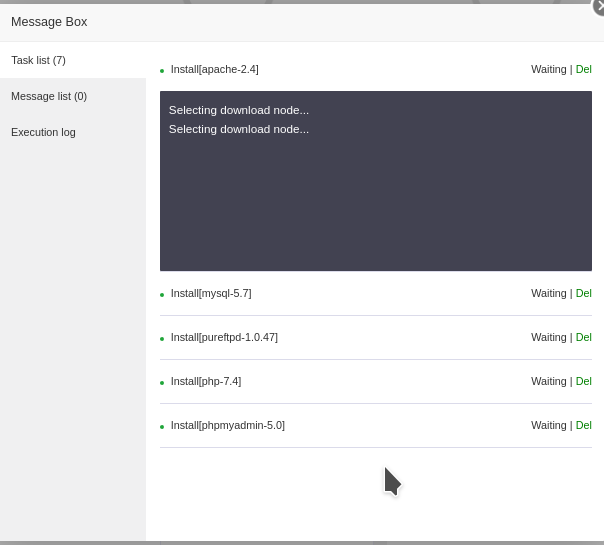Open the Execution log tab
Screen dimensions: 604x545
73,132
